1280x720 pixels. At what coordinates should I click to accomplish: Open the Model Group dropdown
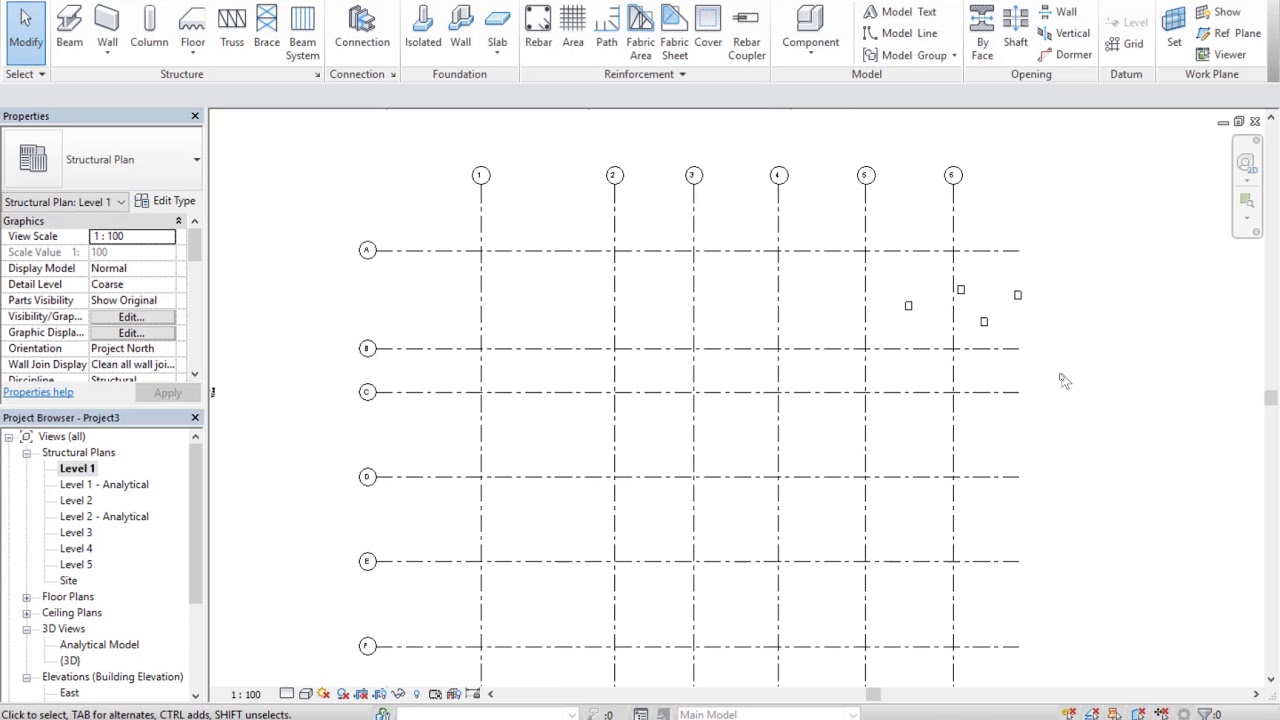pyautogui.click(x=910, y=55)
